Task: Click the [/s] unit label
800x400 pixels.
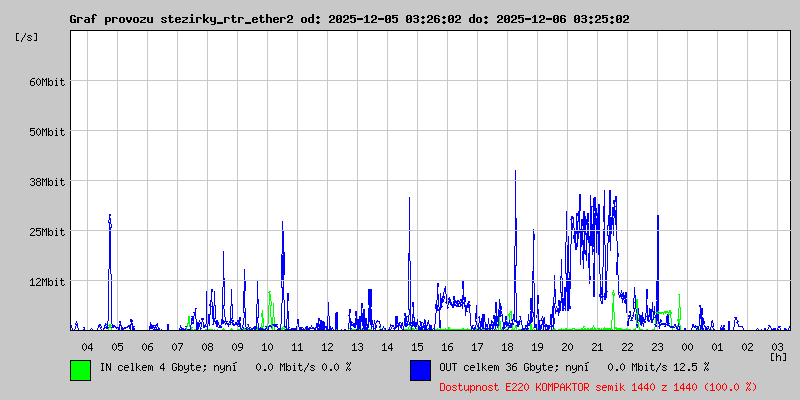Action: click(x=27, y=37)
